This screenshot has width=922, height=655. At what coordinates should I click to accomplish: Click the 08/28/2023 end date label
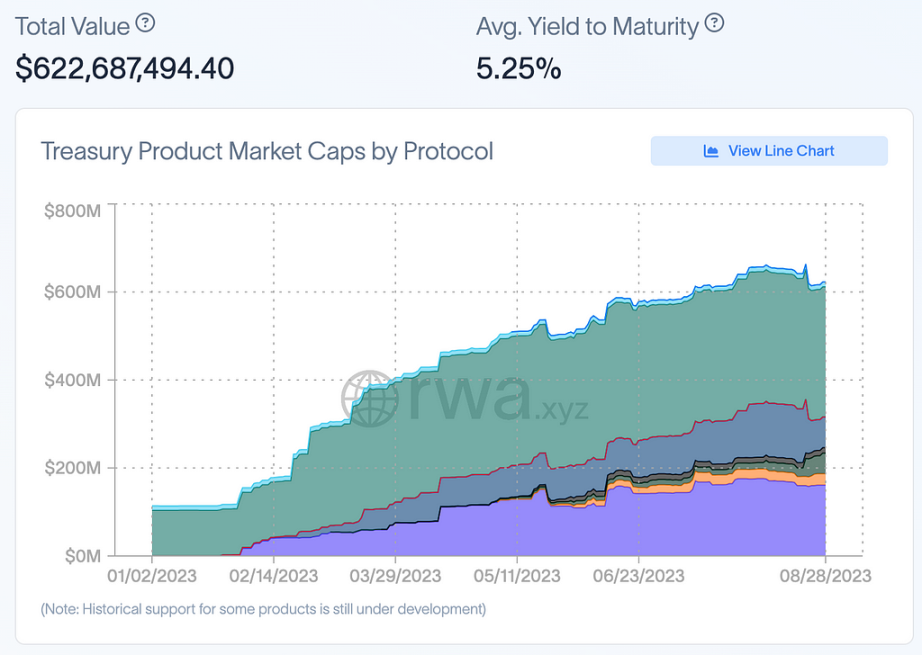(x=825, y=576)
